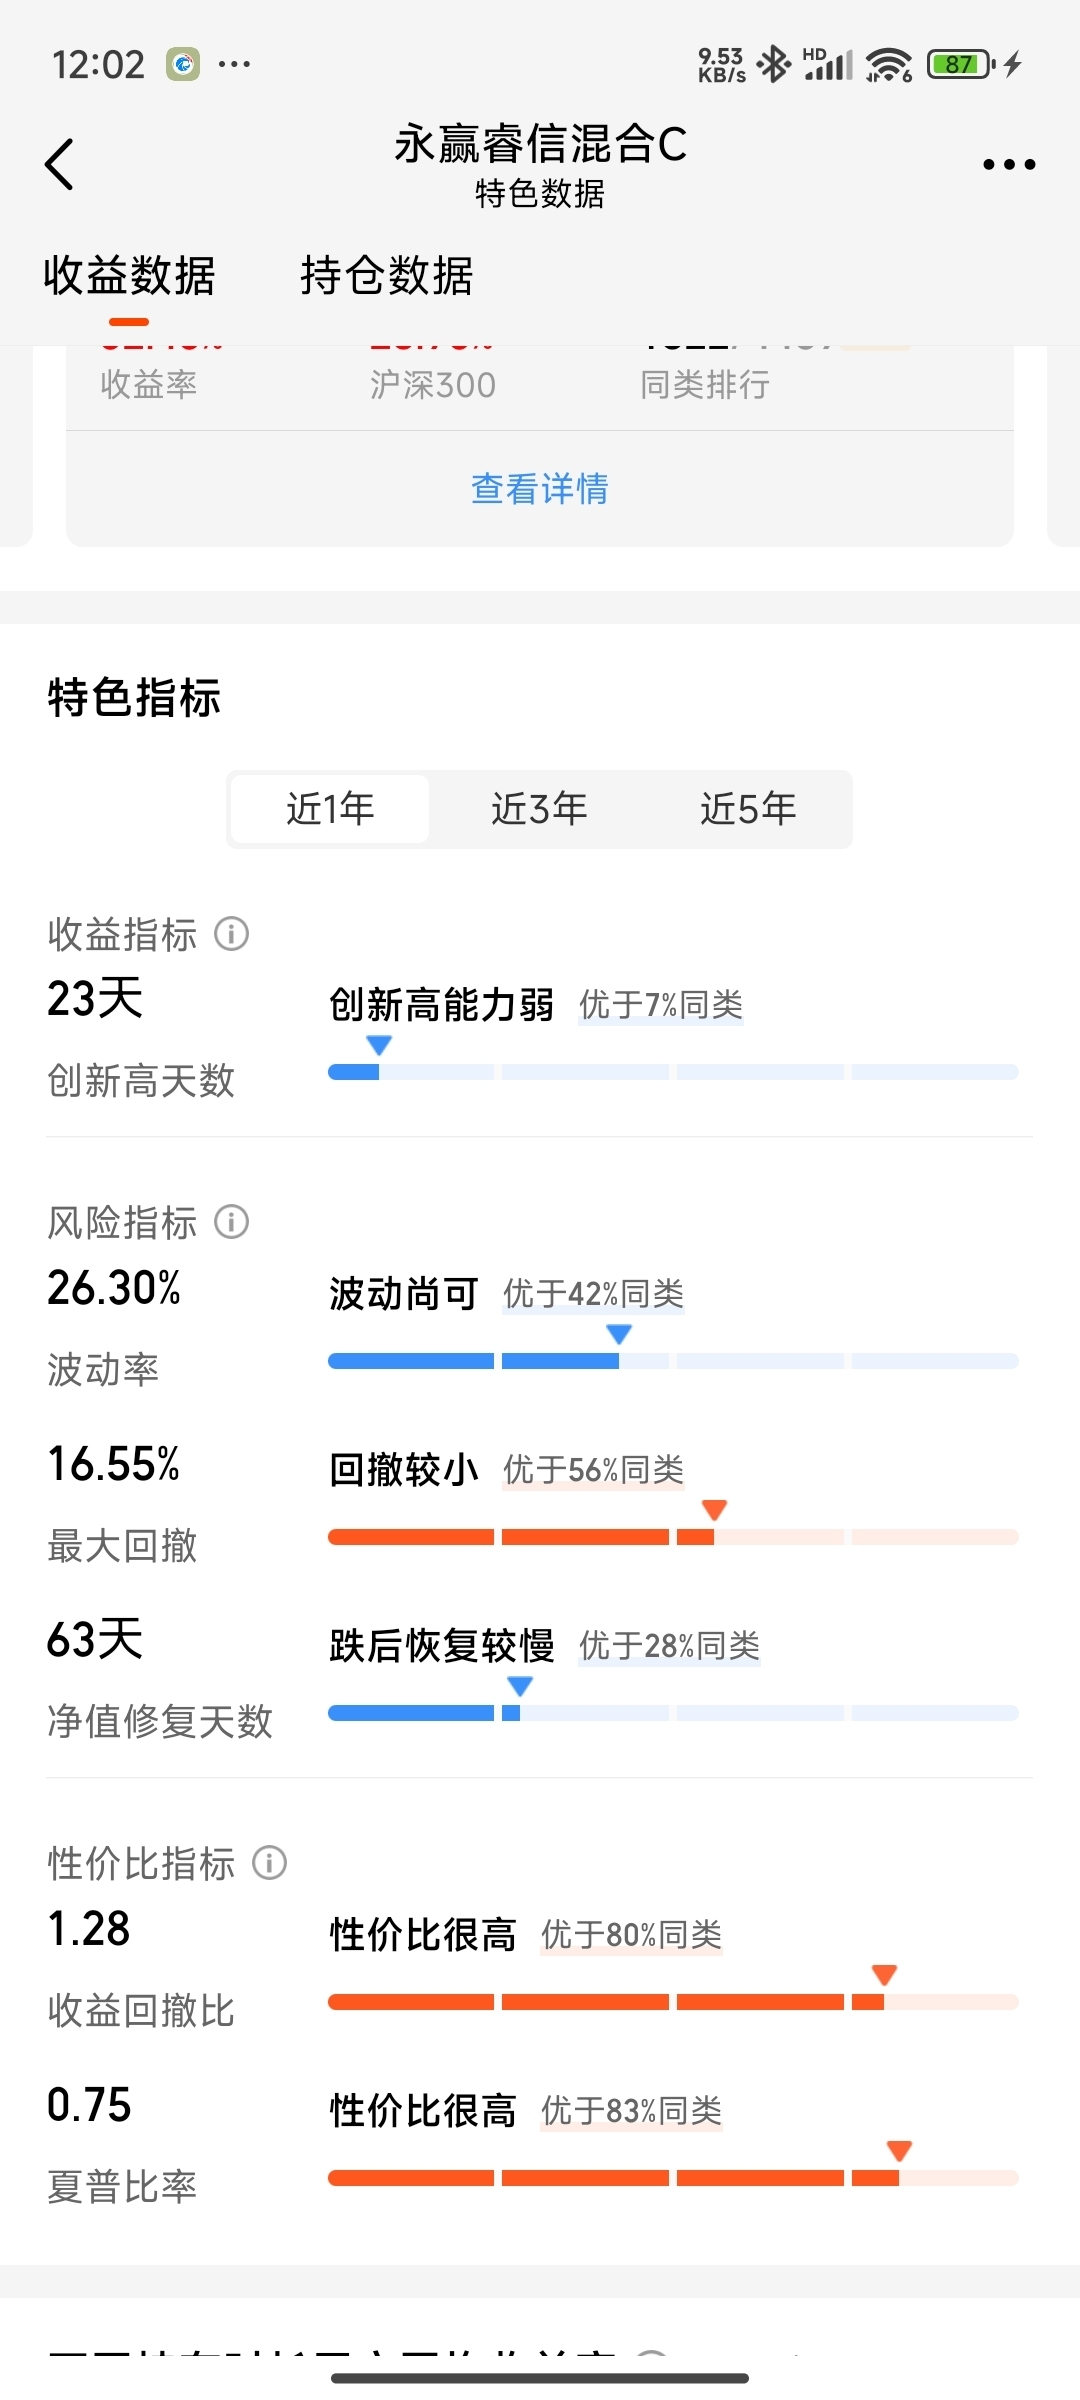Tap the battery status icon

click(x=960, y=65)
